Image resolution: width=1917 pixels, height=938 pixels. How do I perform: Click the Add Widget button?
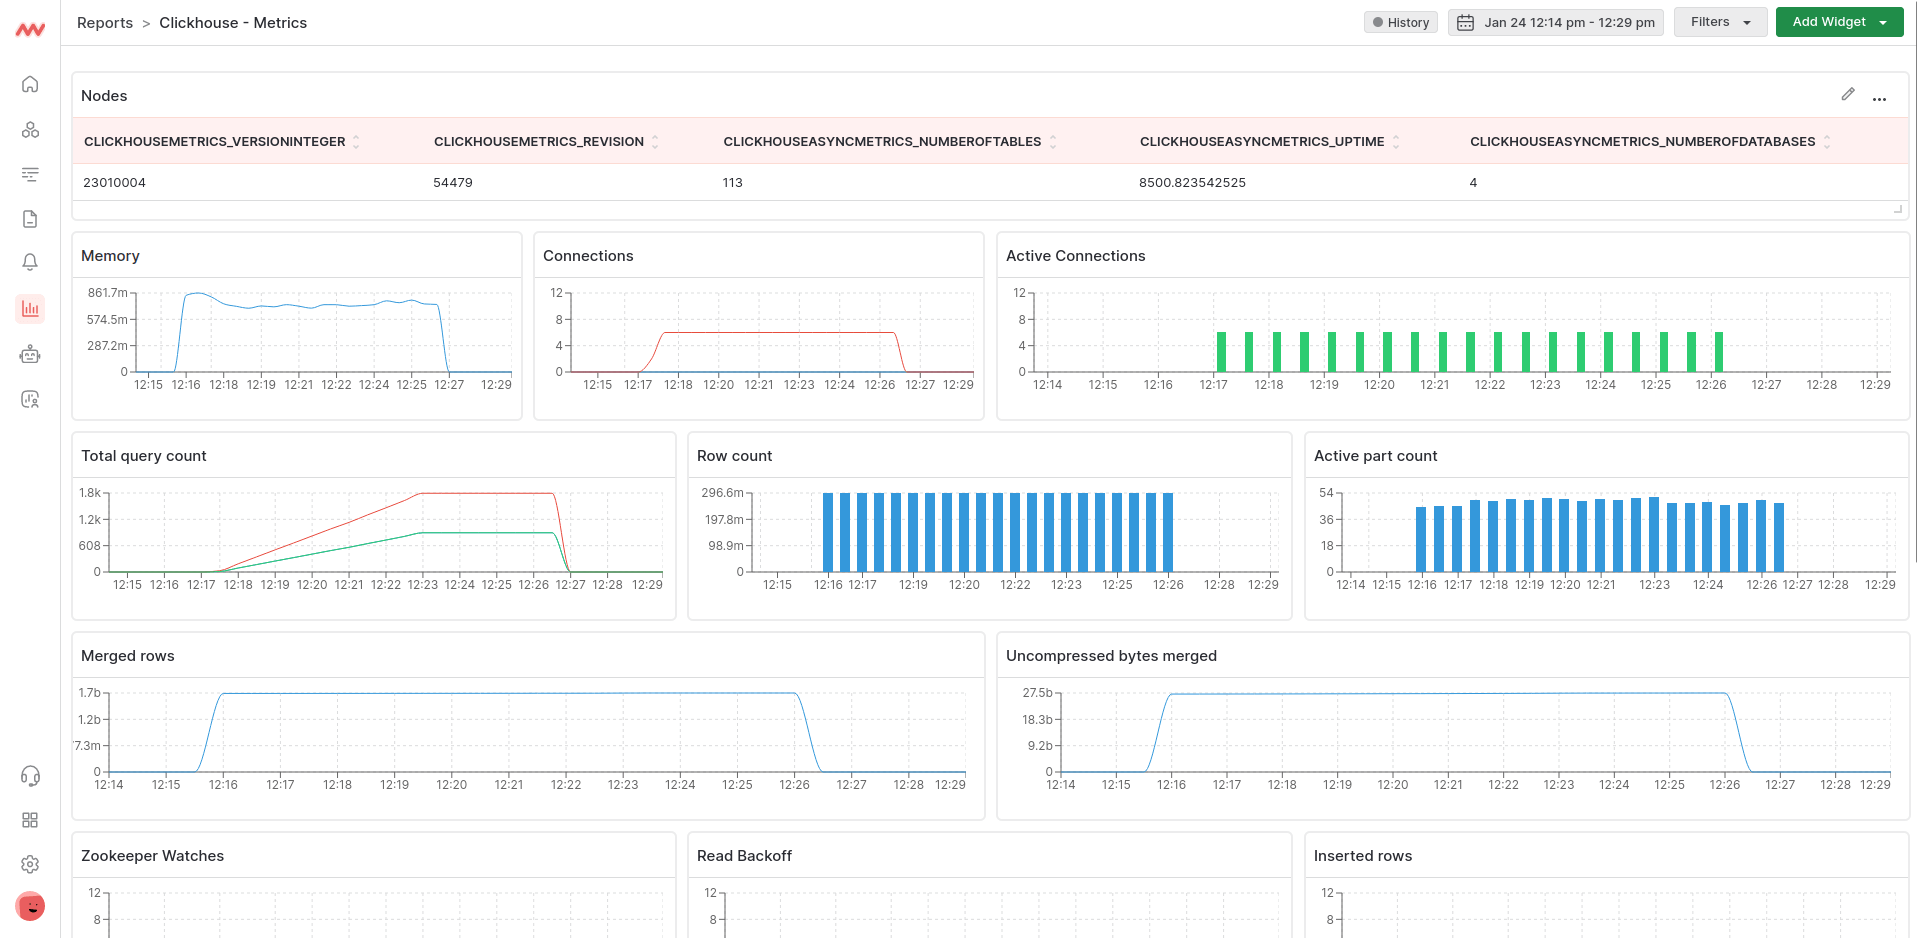pyautogui.click(x=1828, y=21)
